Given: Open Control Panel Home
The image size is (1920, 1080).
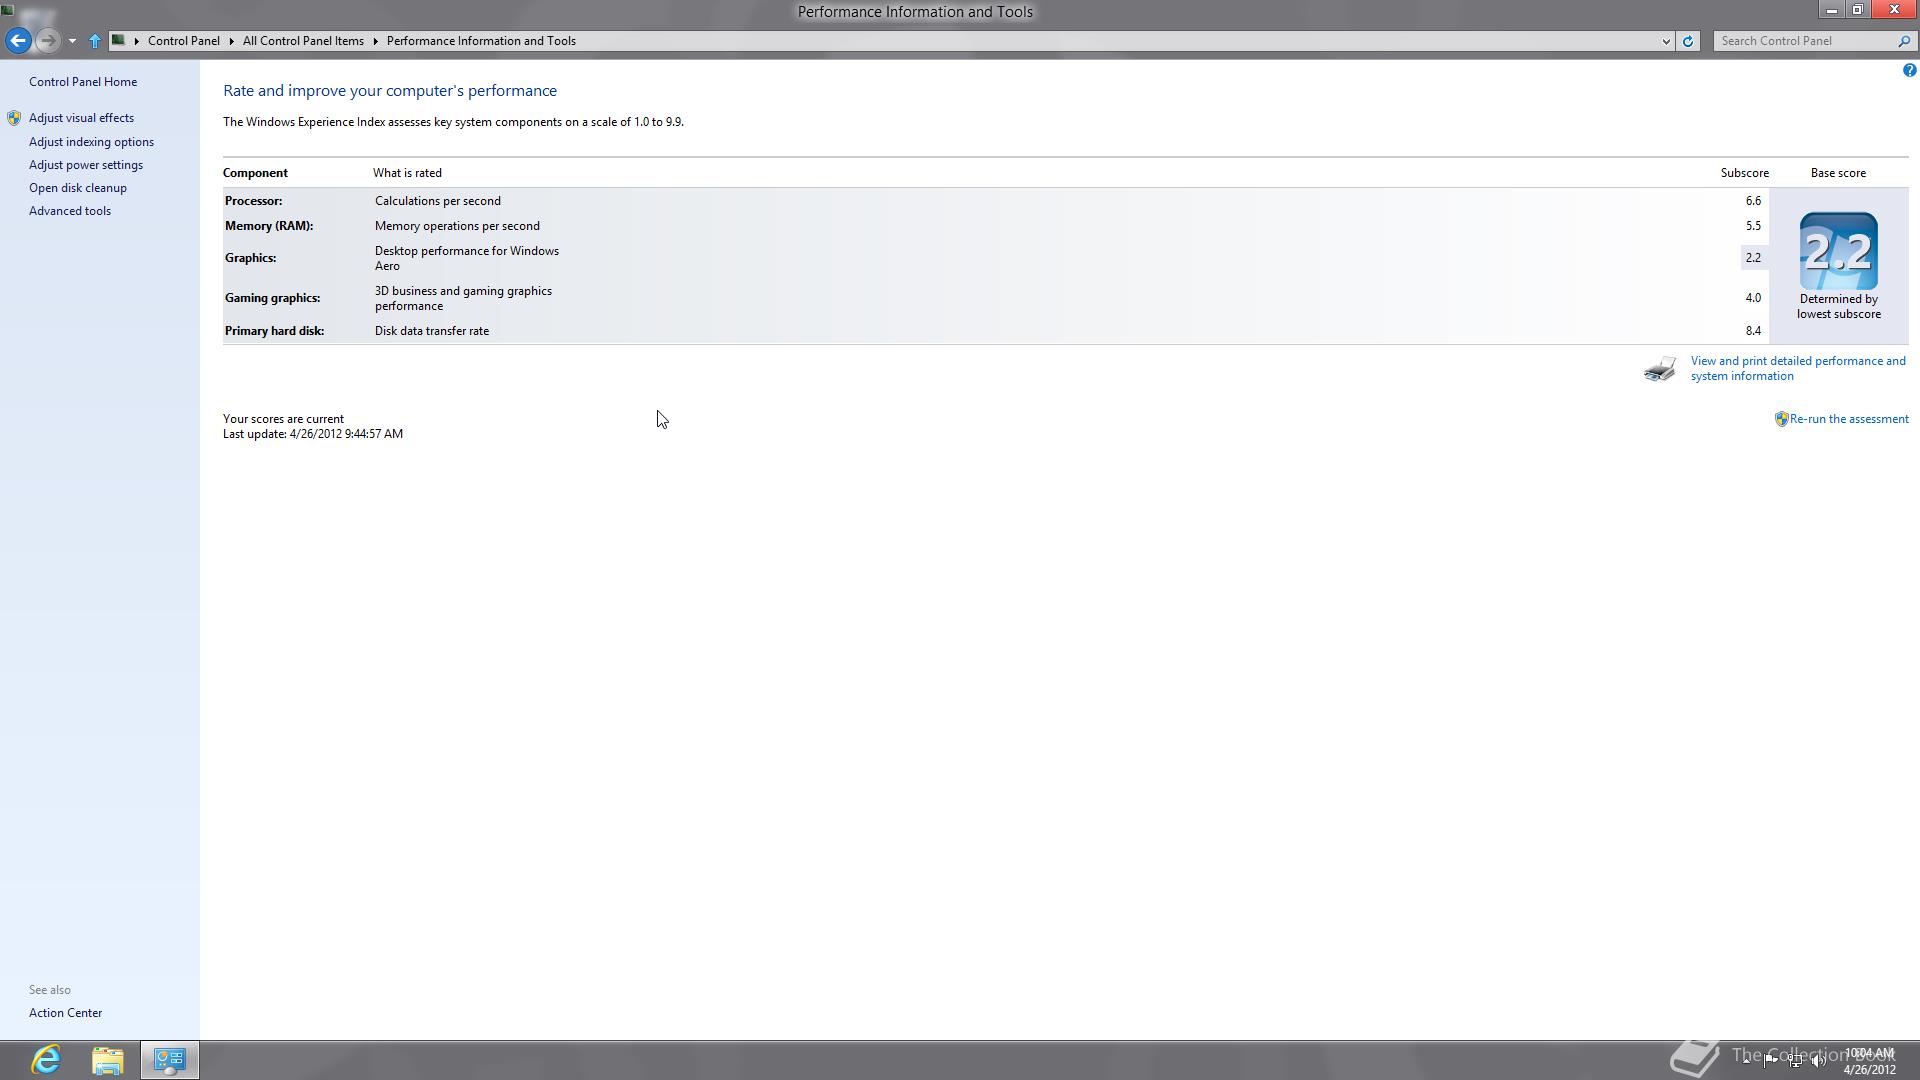Looking at the screenshot, I should [83, 82].
